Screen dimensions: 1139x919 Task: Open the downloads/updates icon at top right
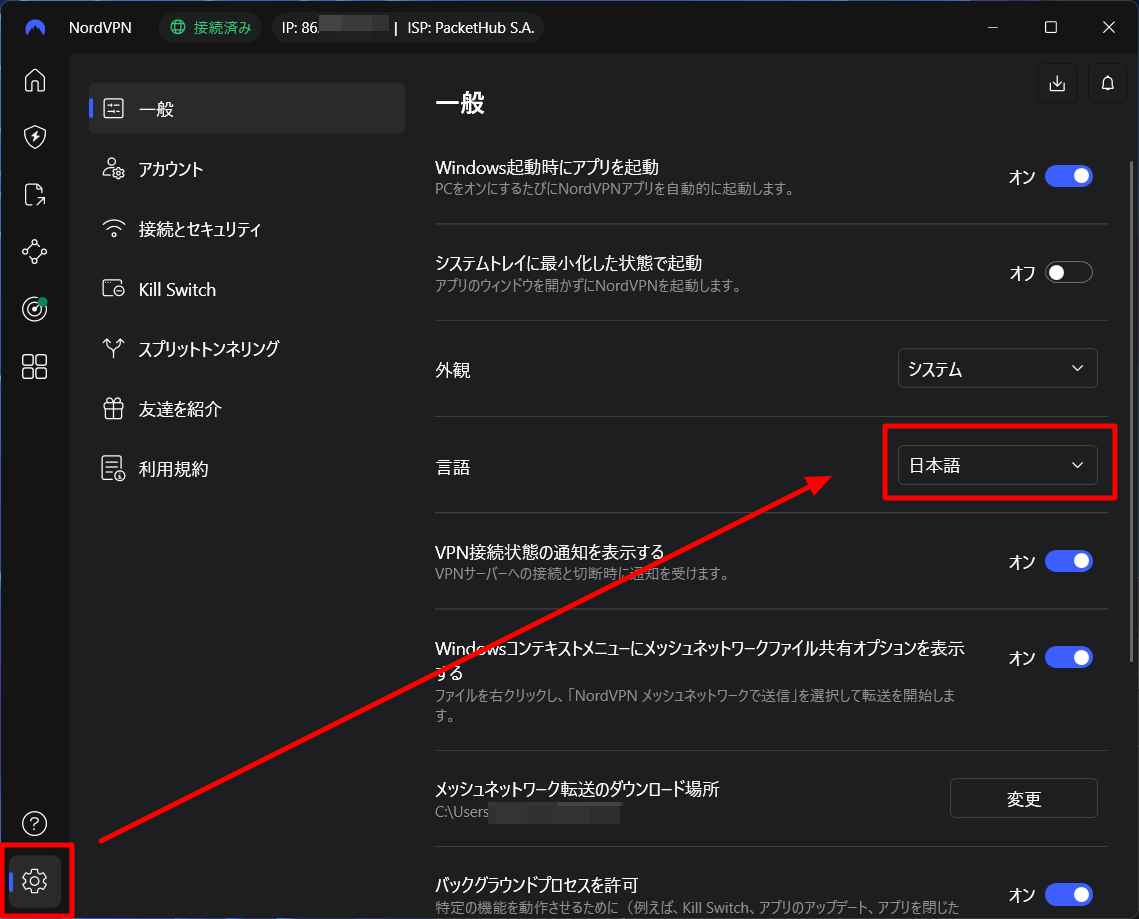[1057, 83]
